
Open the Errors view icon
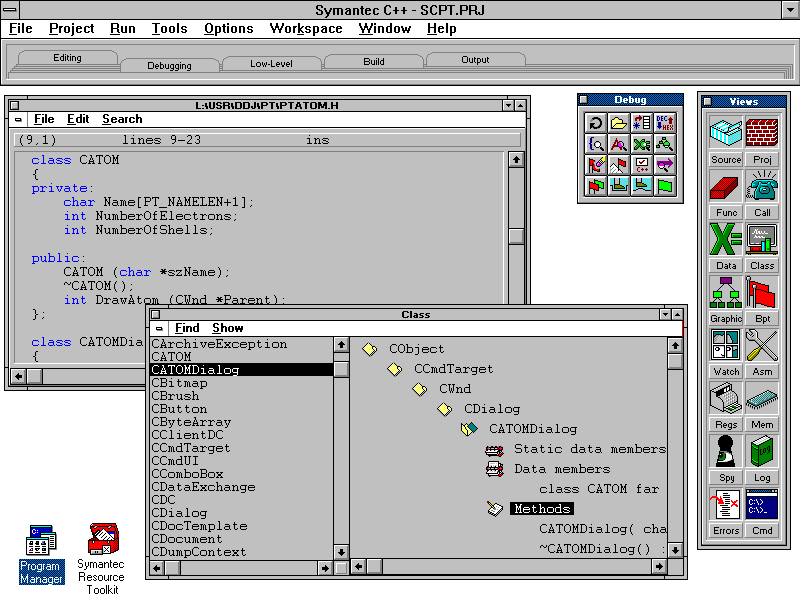coord(726,504)
